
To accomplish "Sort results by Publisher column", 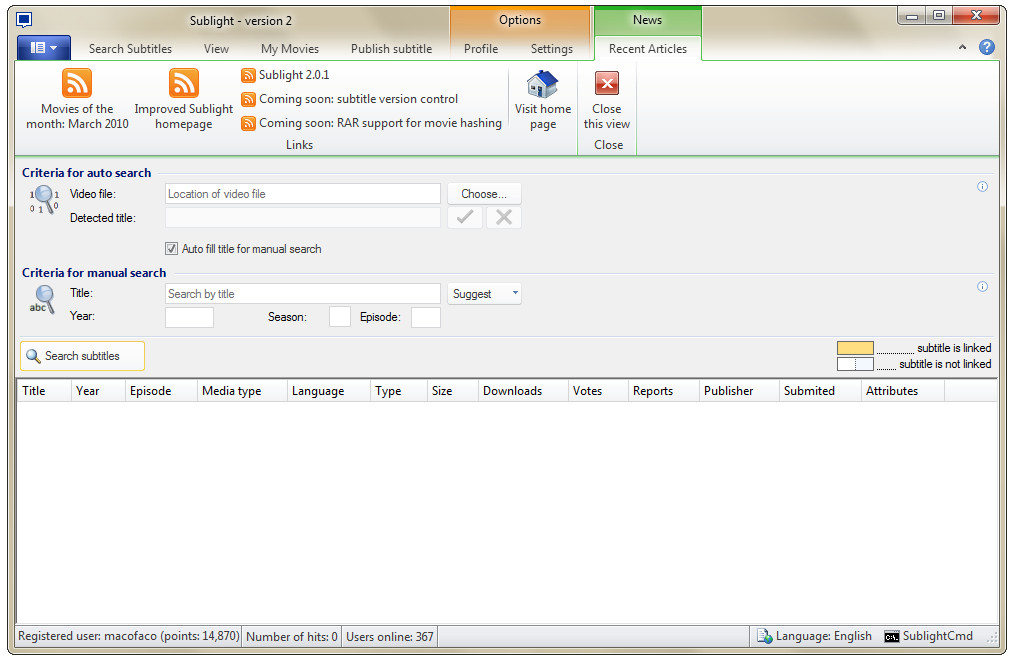I will [739, 391].
